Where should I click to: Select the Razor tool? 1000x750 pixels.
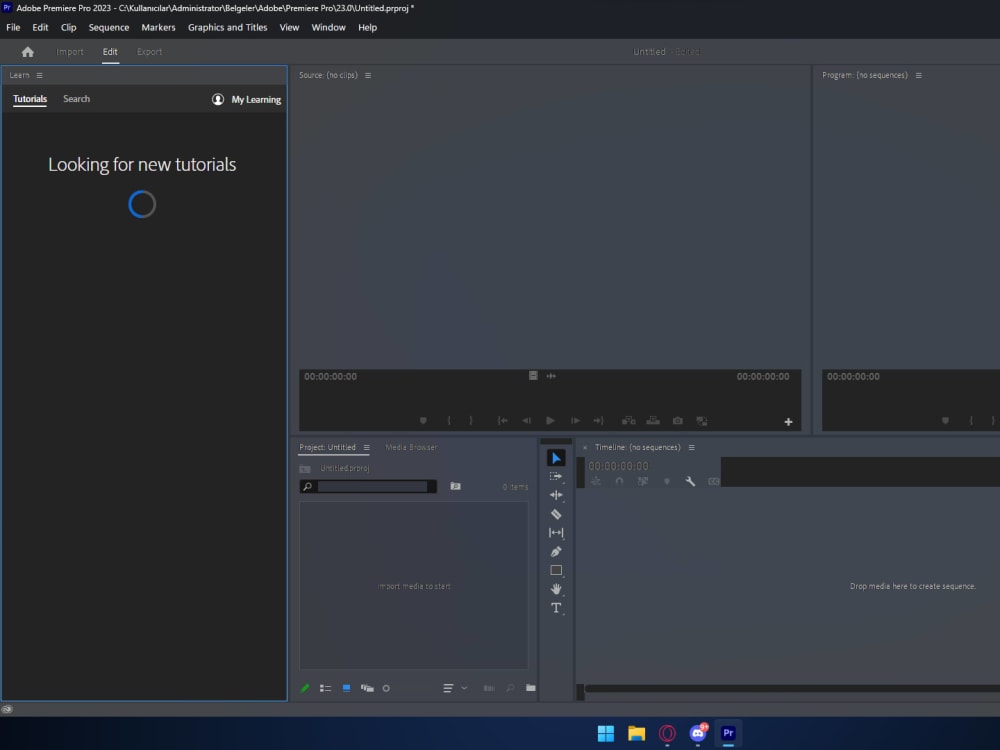[555, 514]
